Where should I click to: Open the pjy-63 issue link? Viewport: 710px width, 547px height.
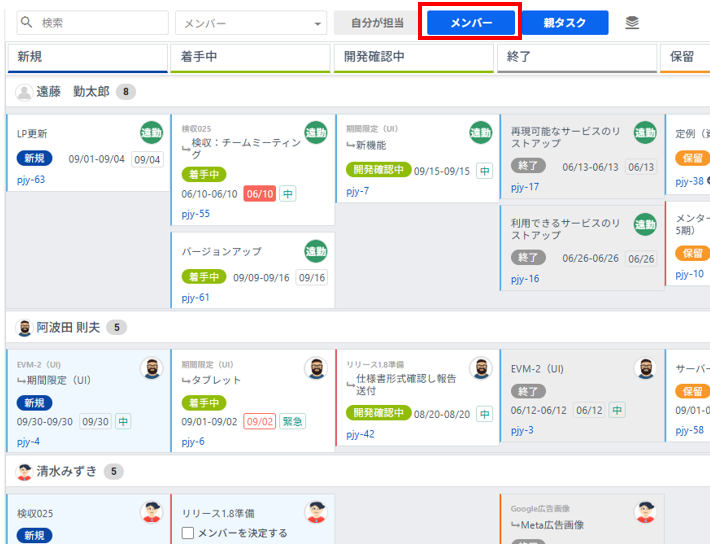[x=31, y=180]
